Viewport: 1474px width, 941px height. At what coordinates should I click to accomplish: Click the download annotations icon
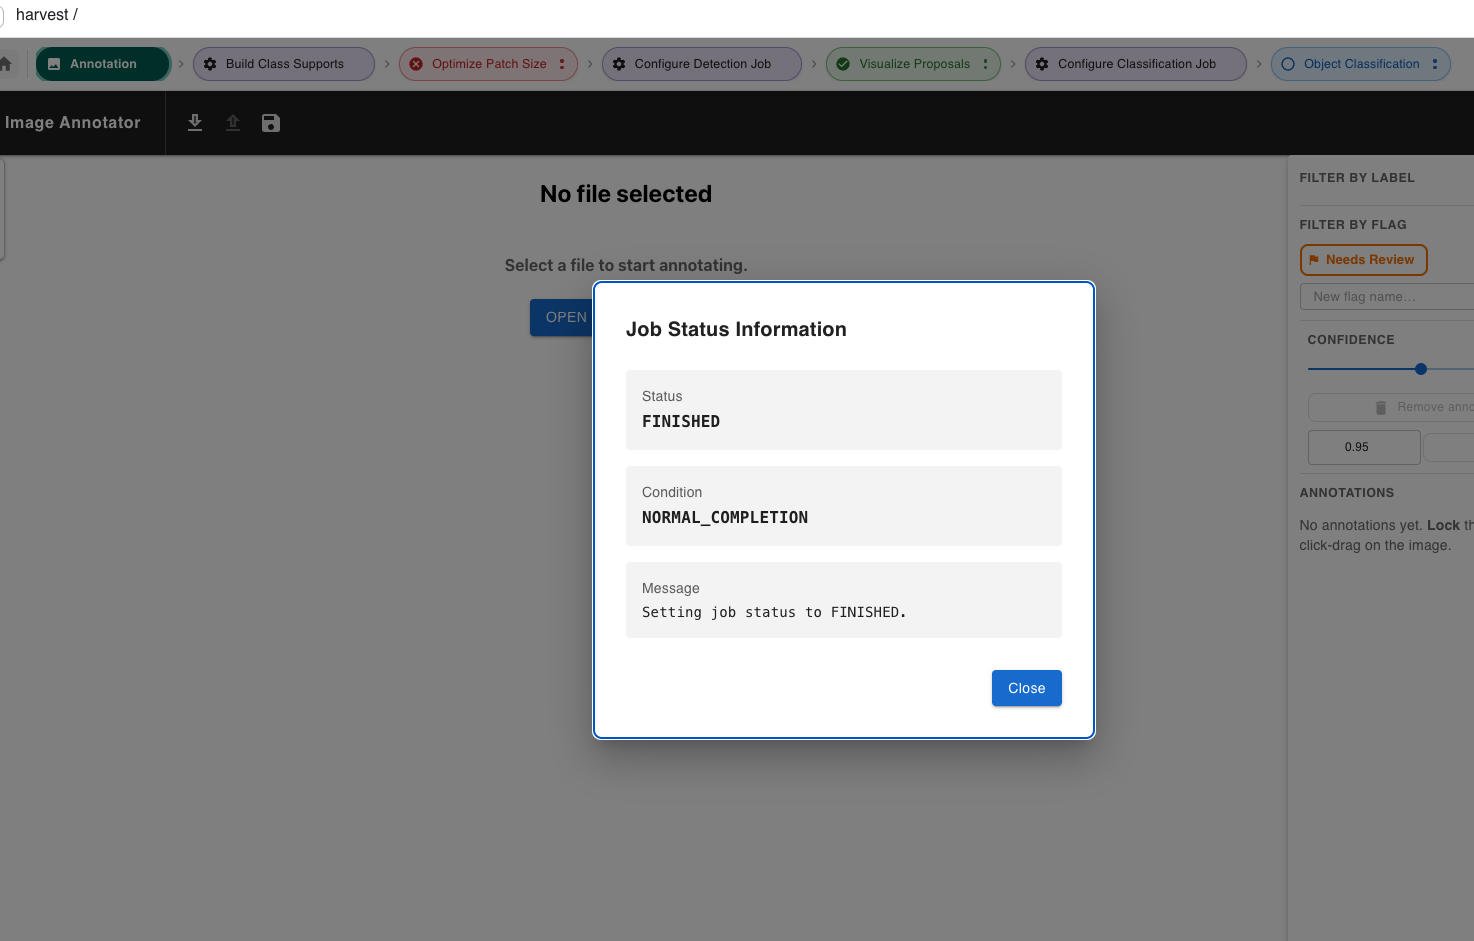(x=195, y=123)
